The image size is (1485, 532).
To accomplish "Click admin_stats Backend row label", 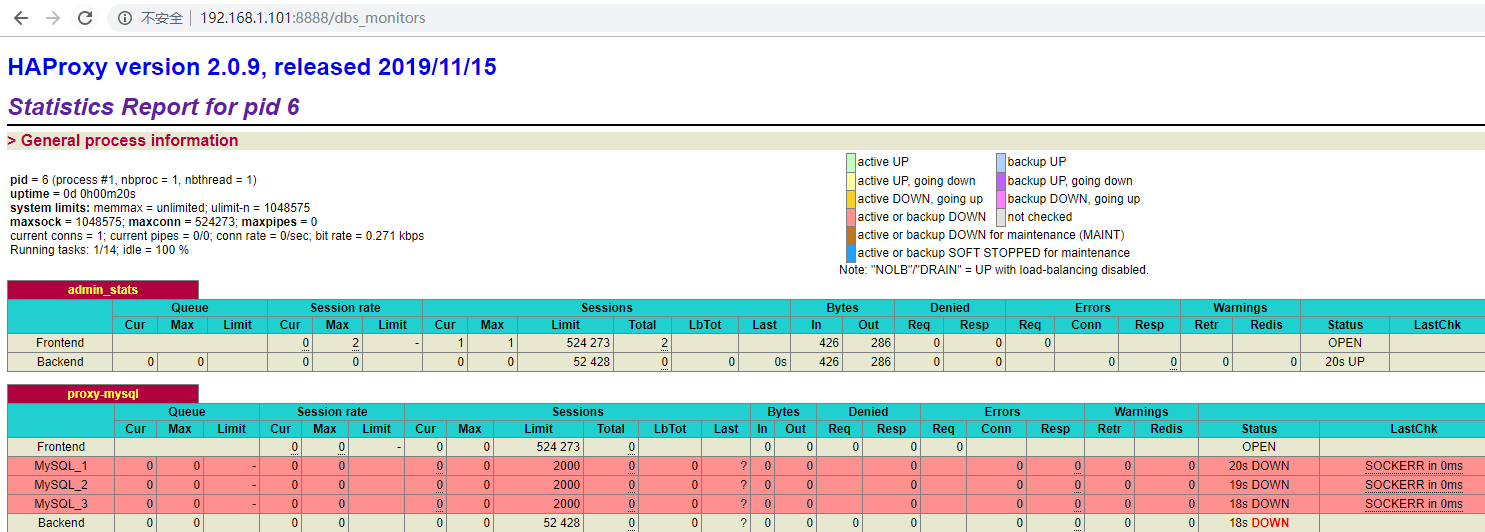I will click(60, 362).
